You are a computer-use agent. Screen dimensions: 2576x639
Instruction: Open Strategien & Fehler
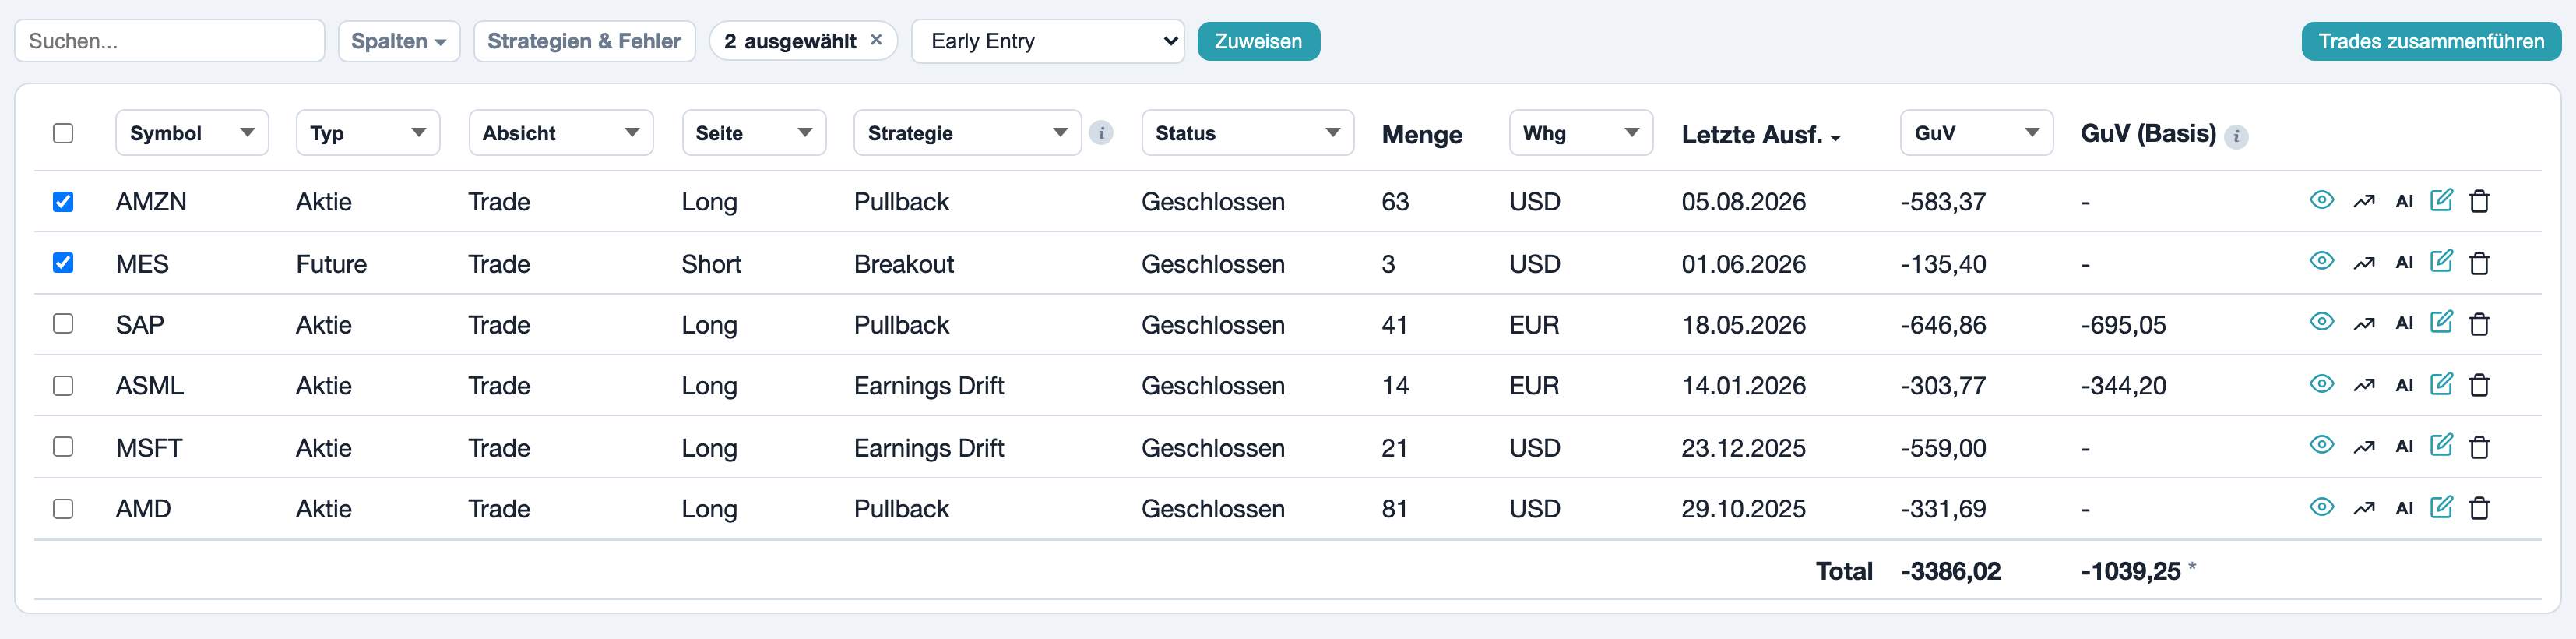(584, 41)
